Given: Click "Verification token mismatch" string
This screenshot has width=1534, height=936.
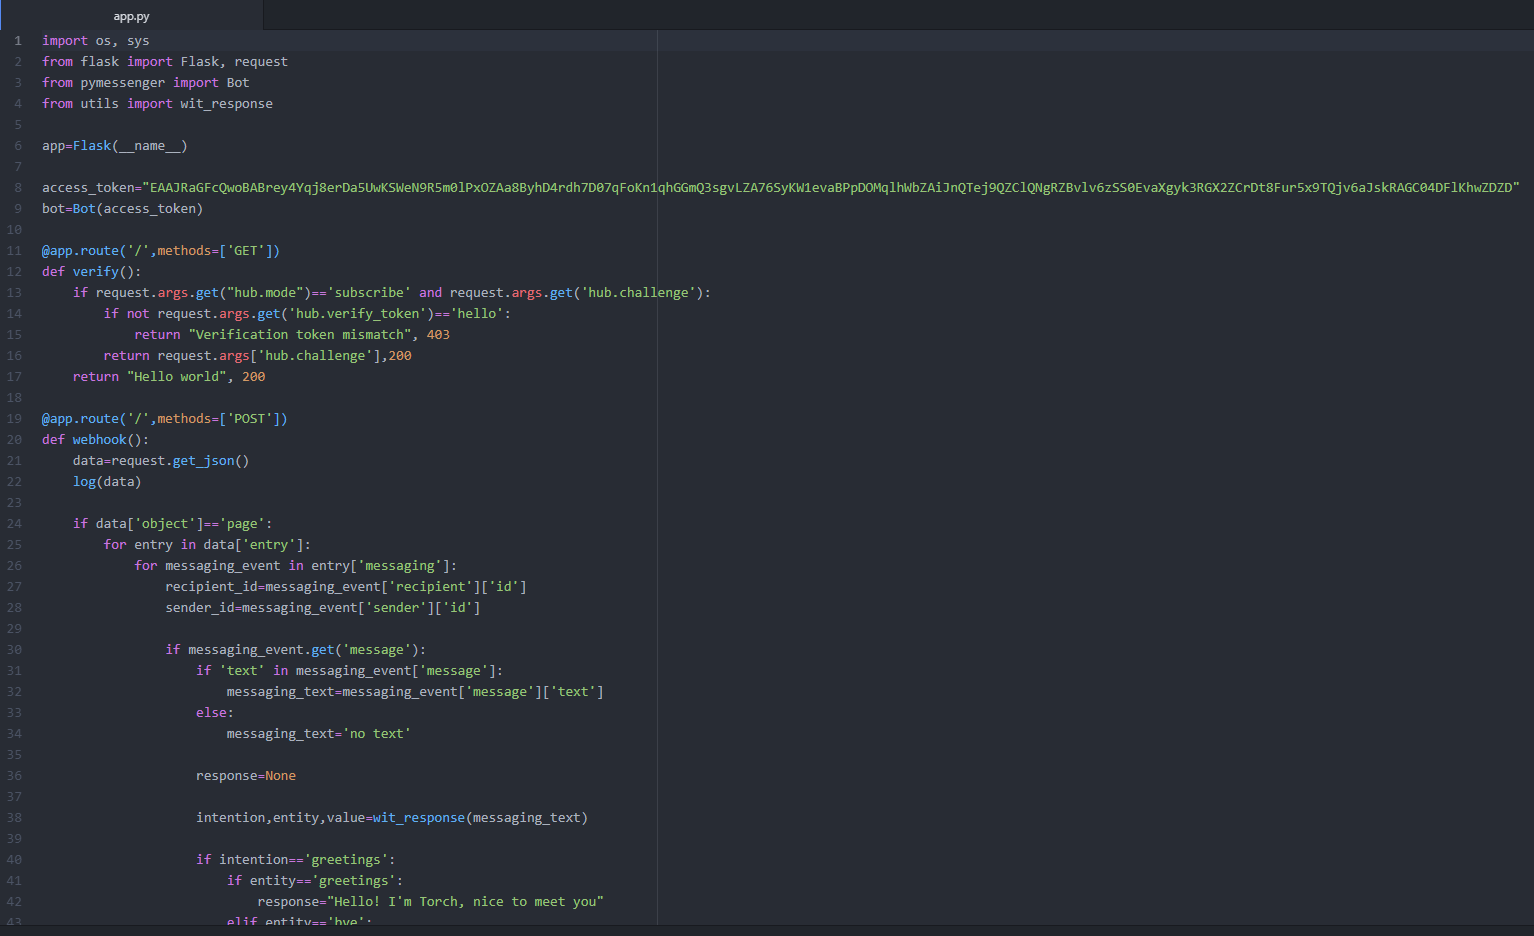Looking at the screenshot, I should click(x=300, y=335).
